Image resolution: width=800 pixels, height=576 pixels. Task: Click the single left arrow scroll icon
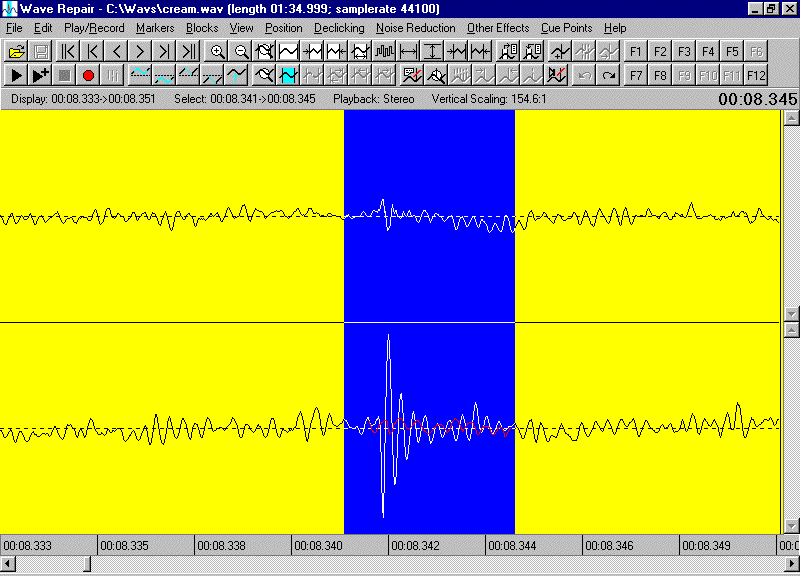pos(117,51)
